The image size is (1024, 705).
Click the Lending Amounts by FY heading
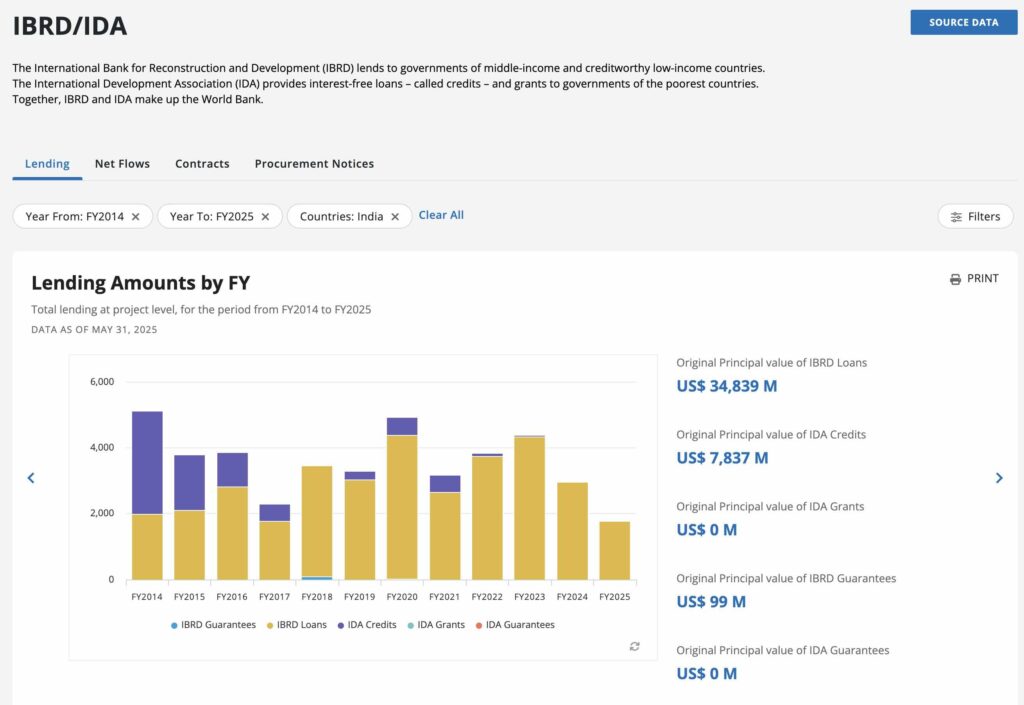(x=140, y=283)
